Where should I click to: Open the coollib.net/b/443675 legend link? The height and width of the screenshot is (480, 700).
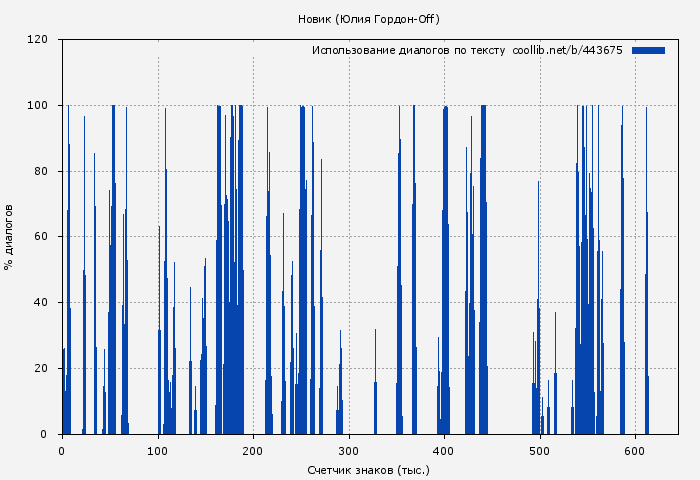coord(567,50)
